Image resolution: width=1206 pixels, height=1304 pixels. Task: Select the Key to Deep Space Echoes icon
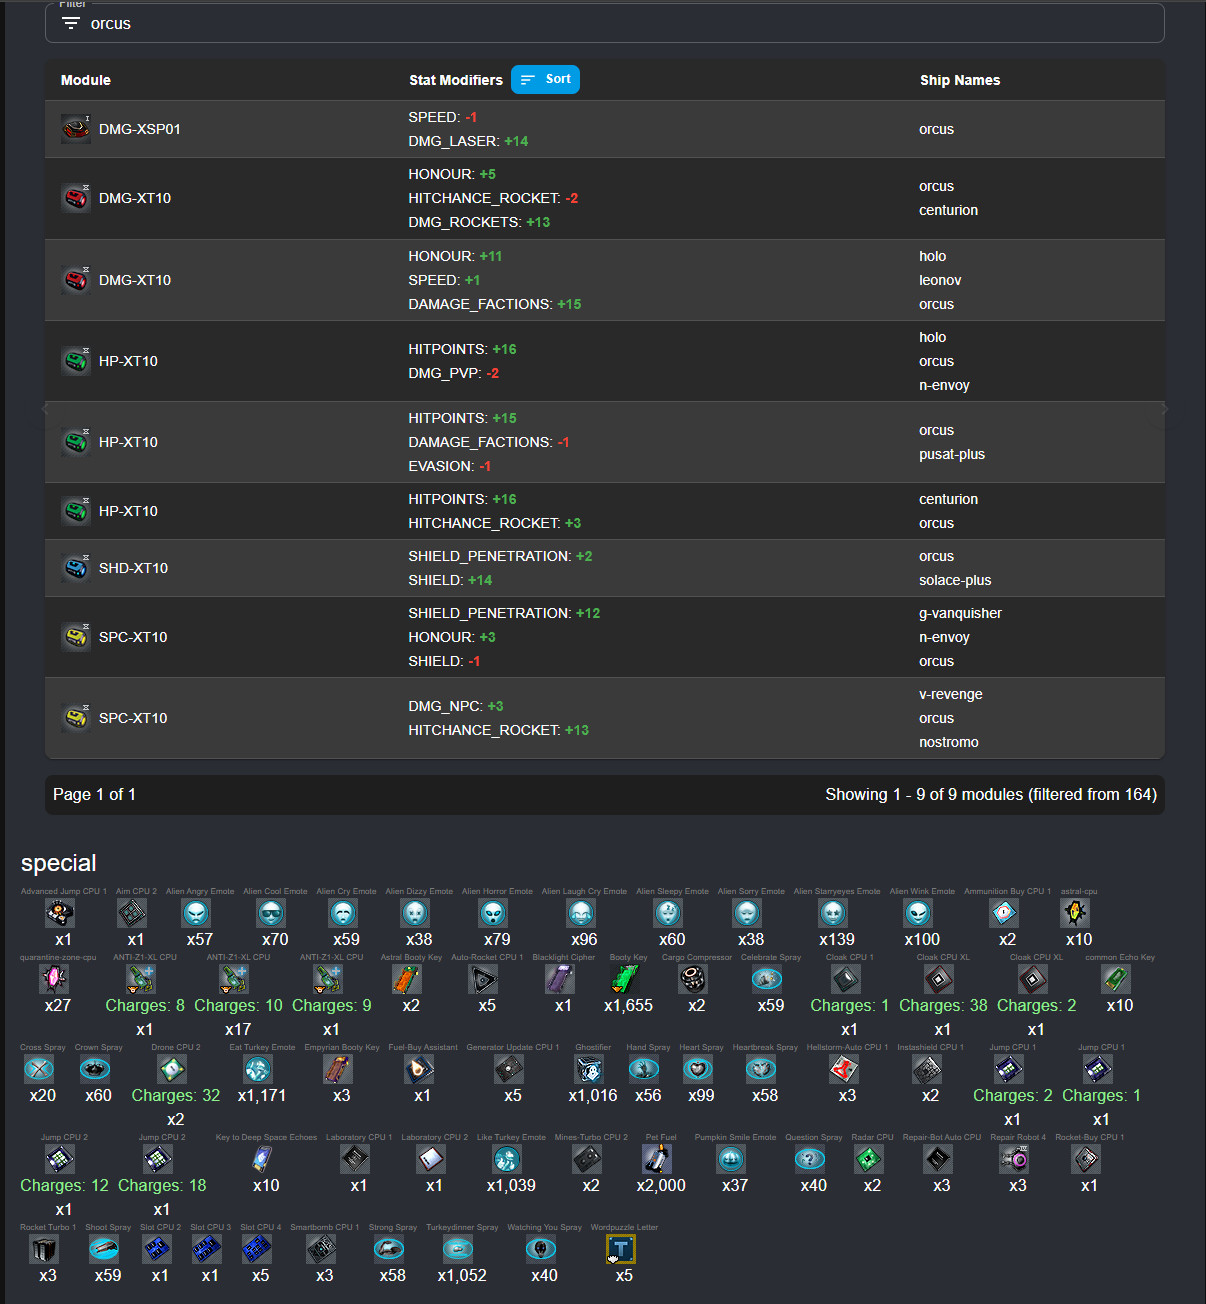pos(262,1159)
